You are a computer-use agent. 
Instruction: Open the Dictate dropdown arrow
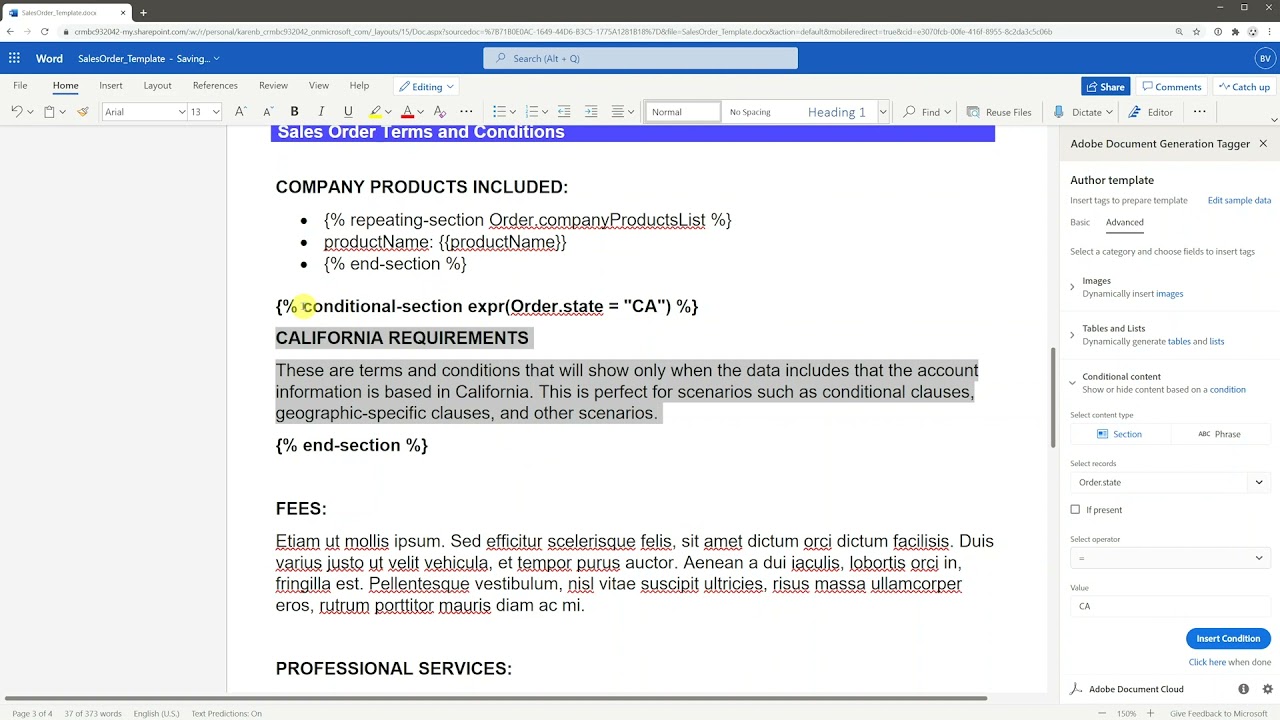pyautogui.click(x=1109, y=112)
